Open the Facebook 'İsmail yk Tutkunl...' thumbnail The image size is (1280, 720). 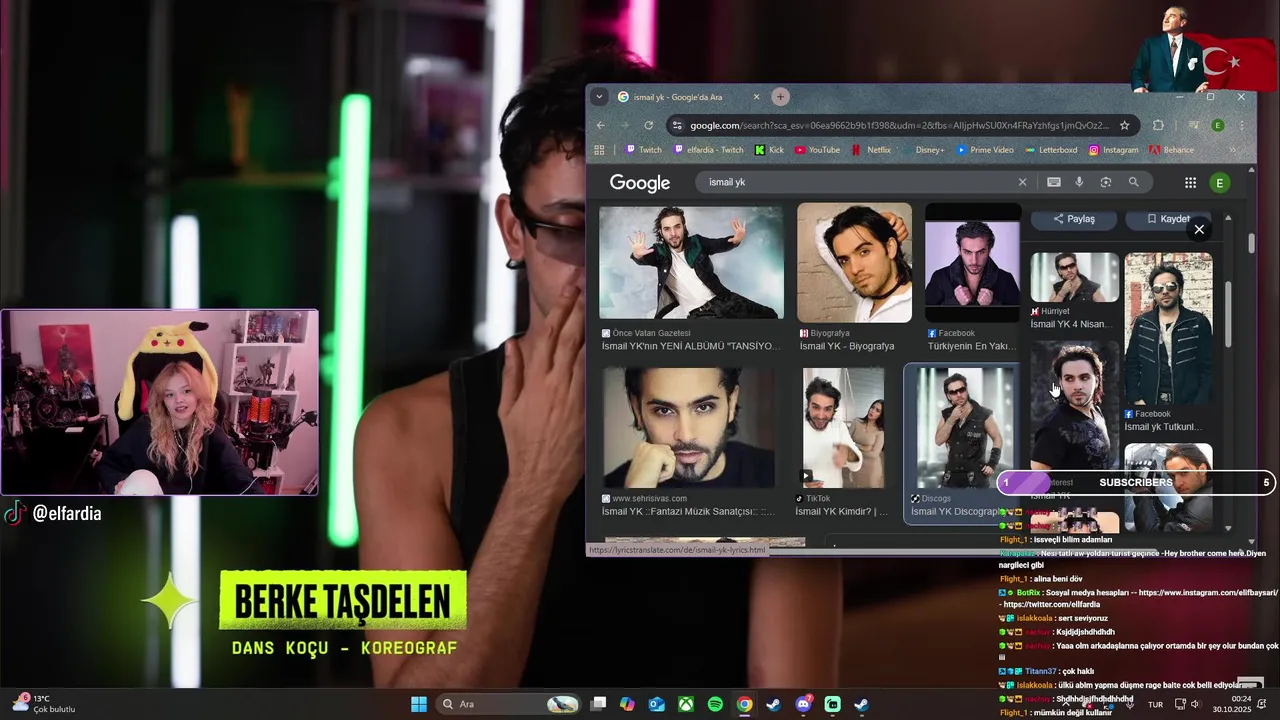(x=1168, y=329)
